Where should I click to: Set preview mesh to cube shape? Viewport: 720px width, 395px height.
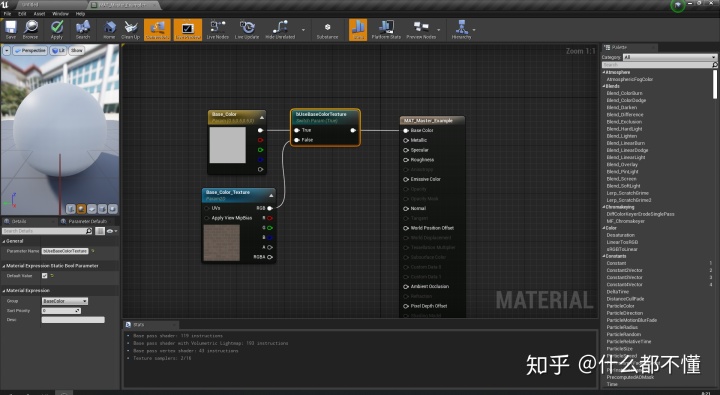pyautogui.click(x=102, y=209)
